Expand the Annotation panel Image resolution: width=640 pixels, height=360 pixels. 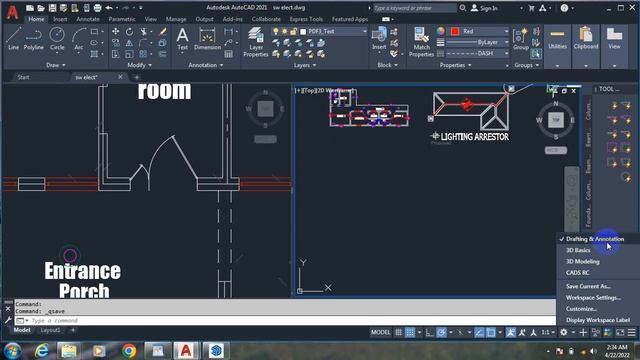tap(206, 65)
